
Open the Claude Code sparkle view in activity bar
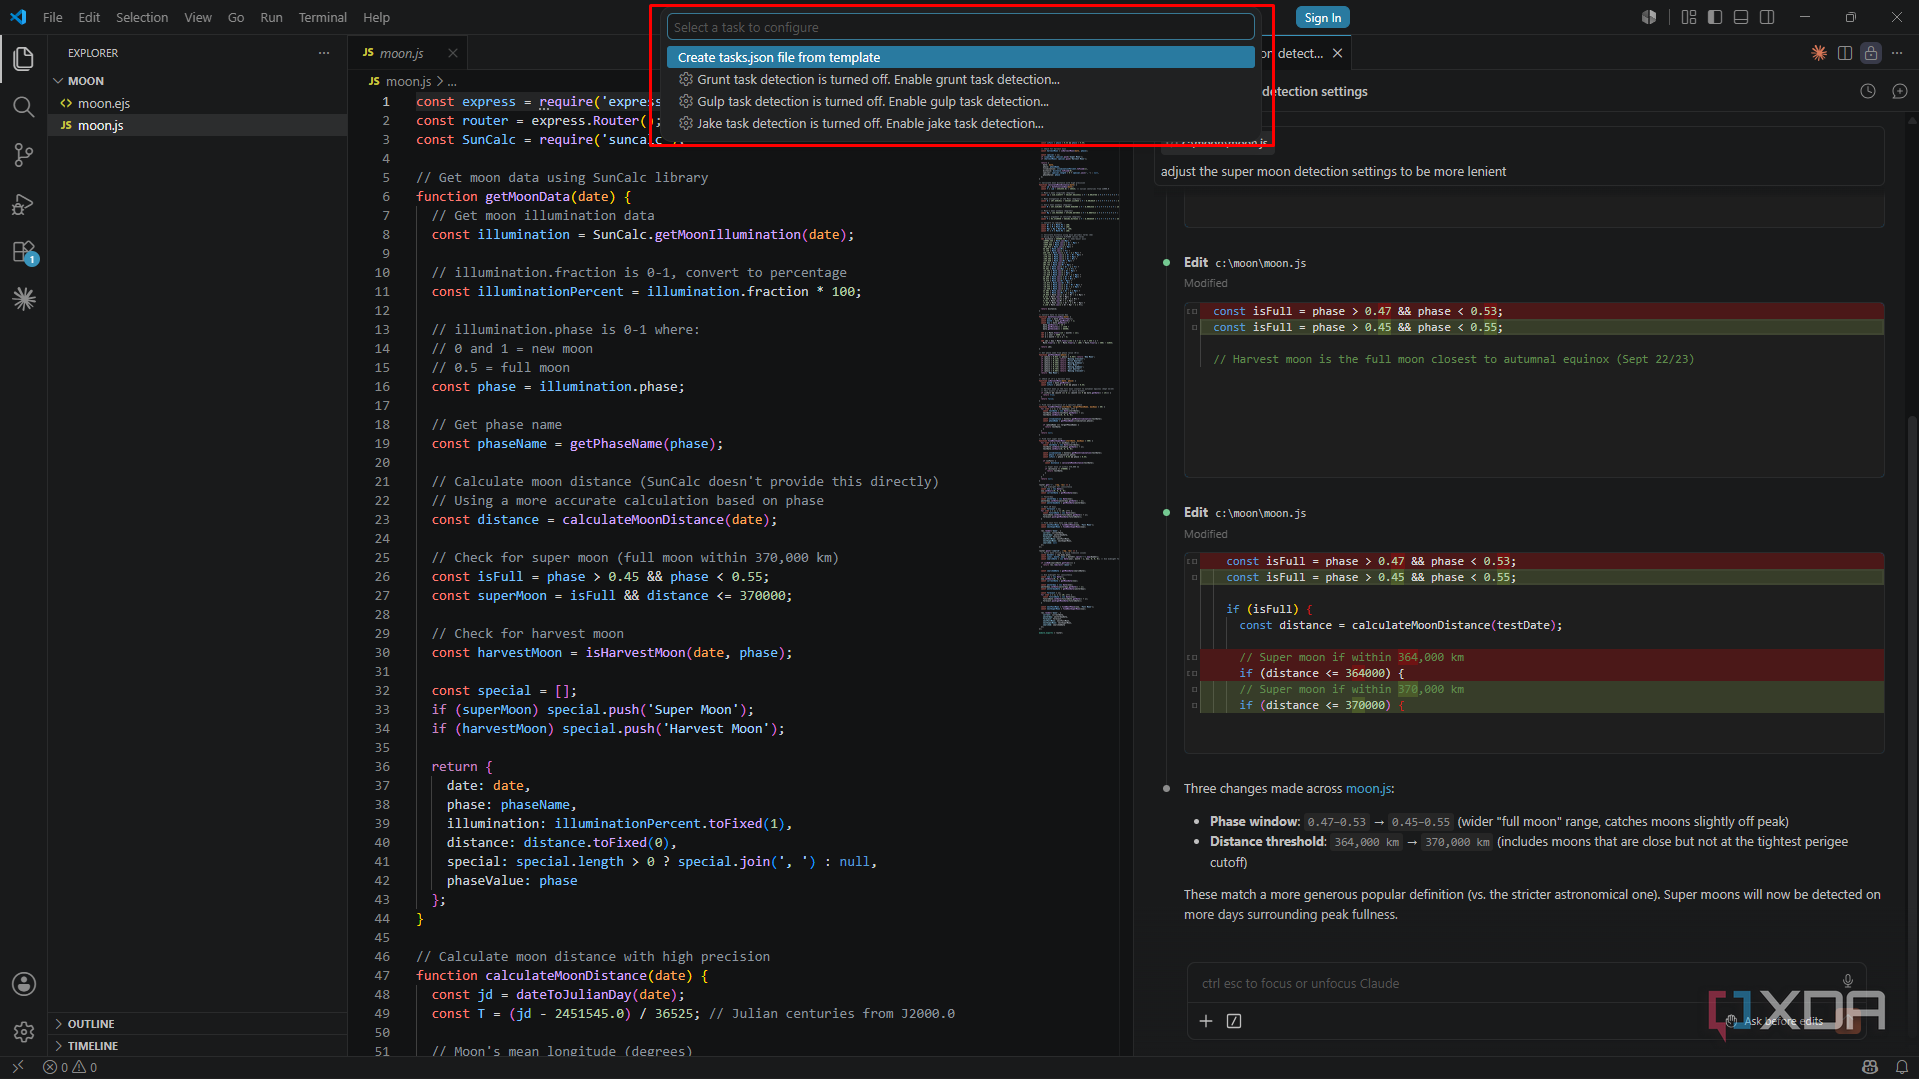point(24,299)
